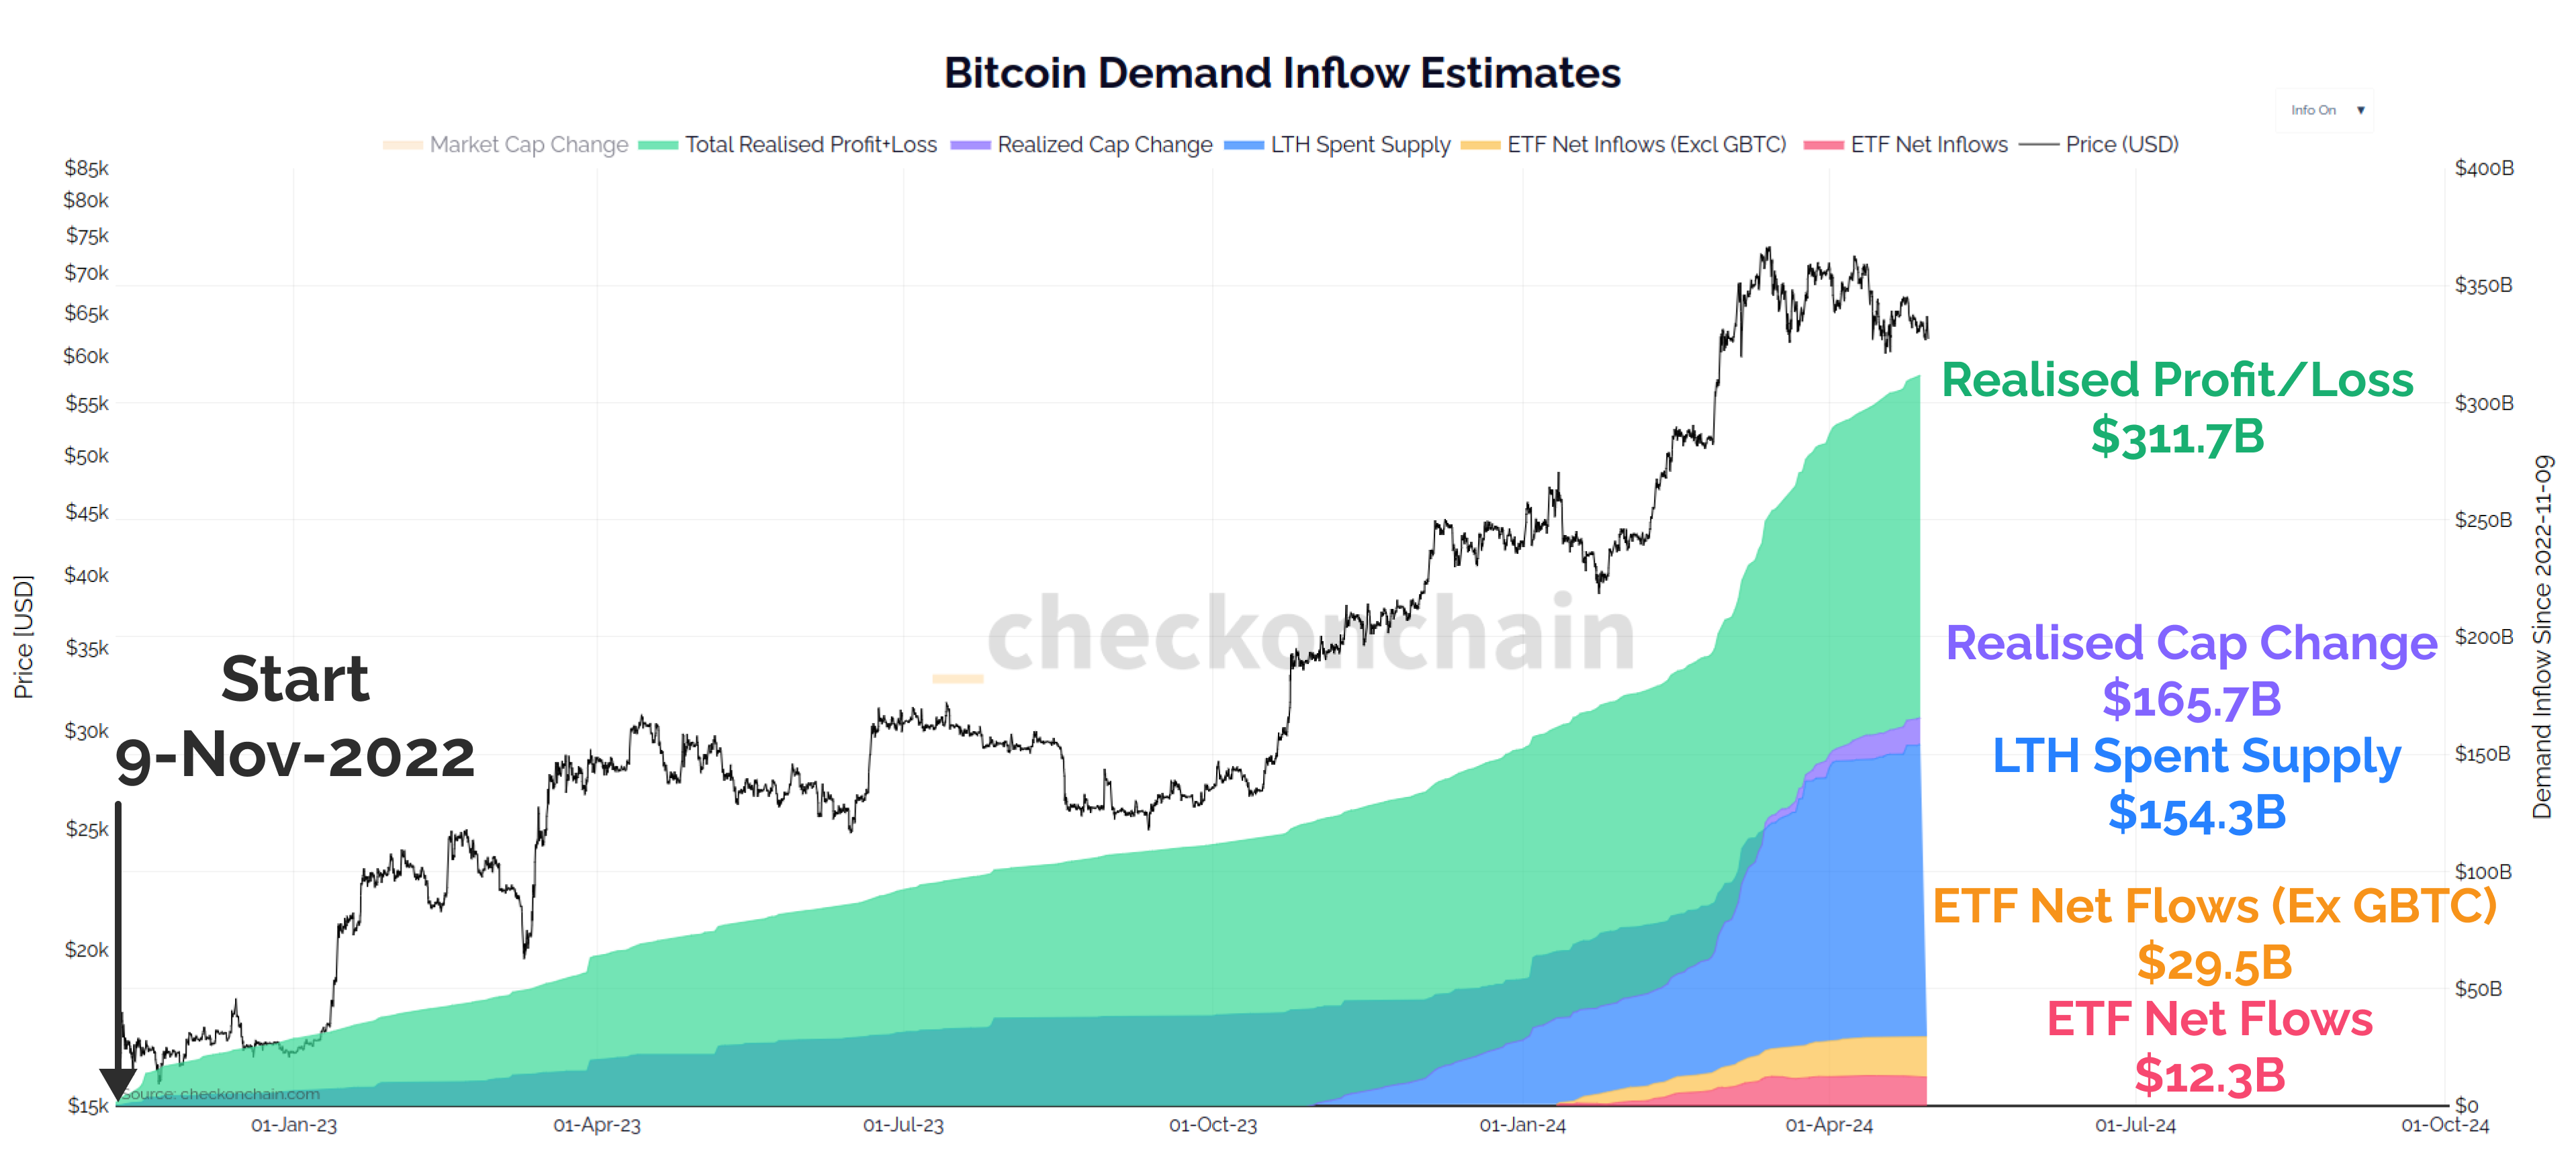
Task: Click the blue LTH Spent Supply legend marker
Action: [x=1242, y=145]
